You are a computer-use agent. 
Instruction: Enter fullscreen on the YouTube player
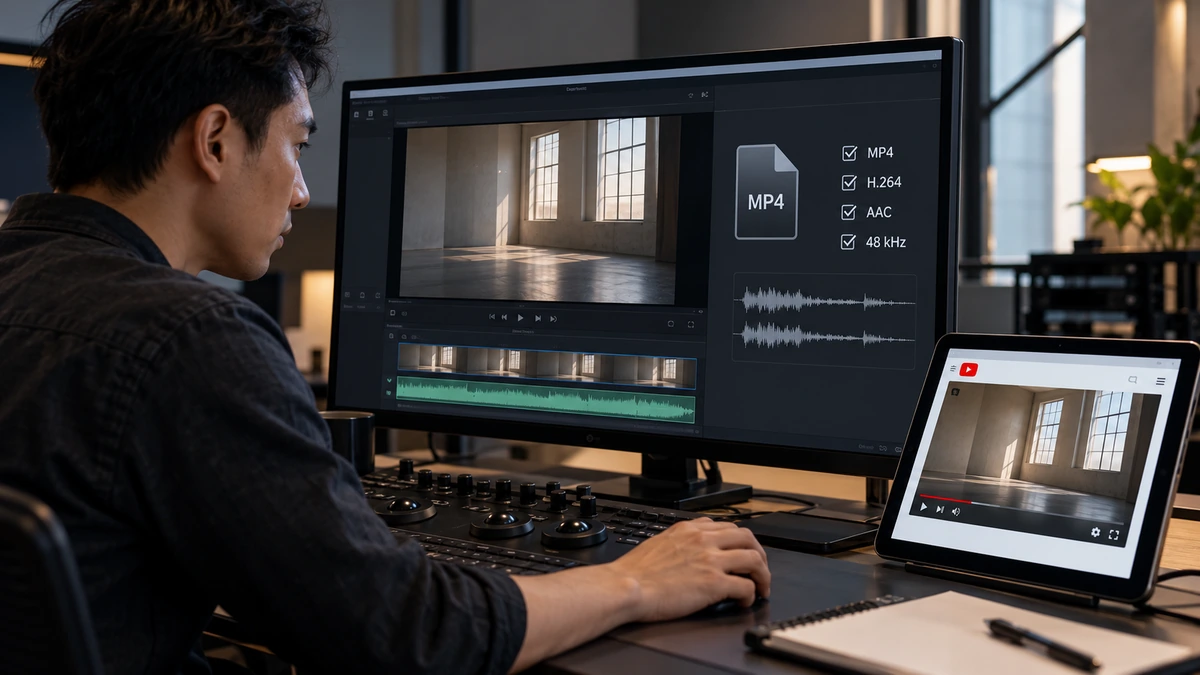coord(1114,534)
